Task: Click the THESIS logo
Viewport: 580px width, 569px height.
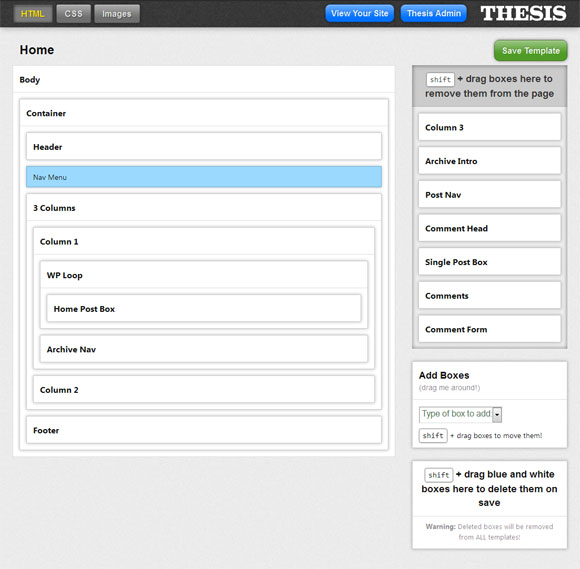Action: click(x=523, y=13)
